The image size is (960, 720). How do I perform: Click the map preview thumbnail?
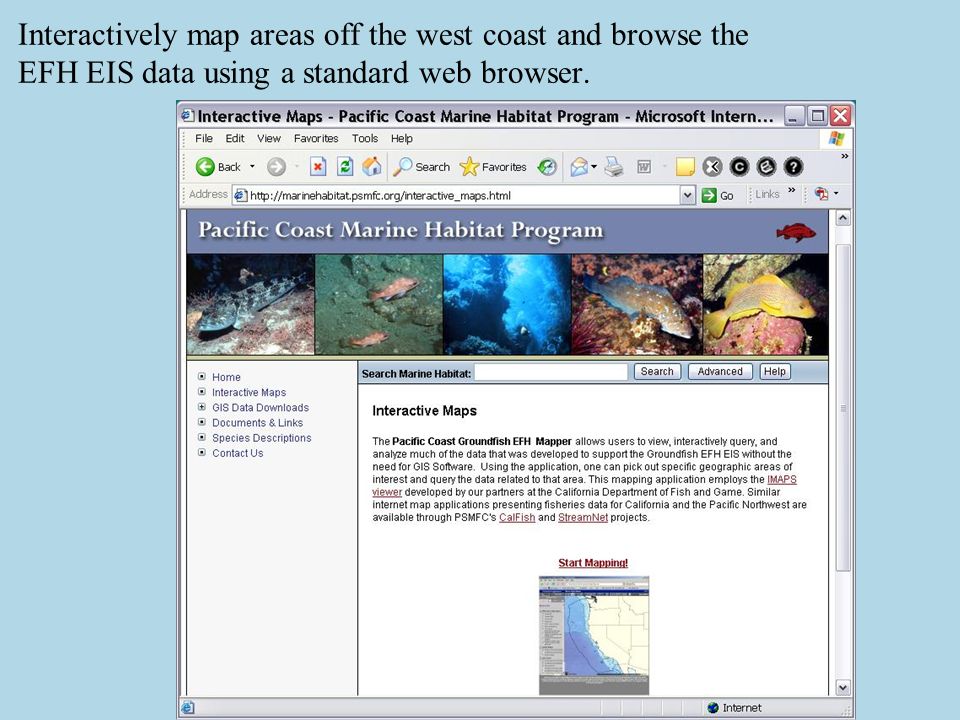pos(593,635)
